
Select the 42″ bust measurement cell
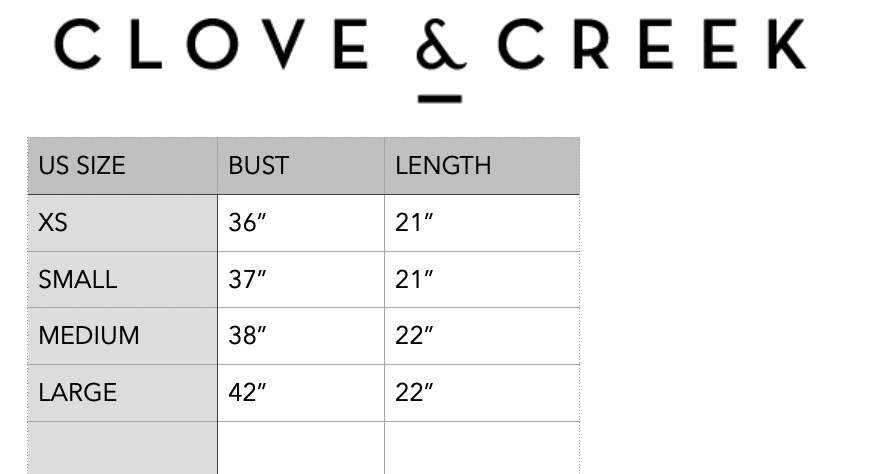point(245,393)
